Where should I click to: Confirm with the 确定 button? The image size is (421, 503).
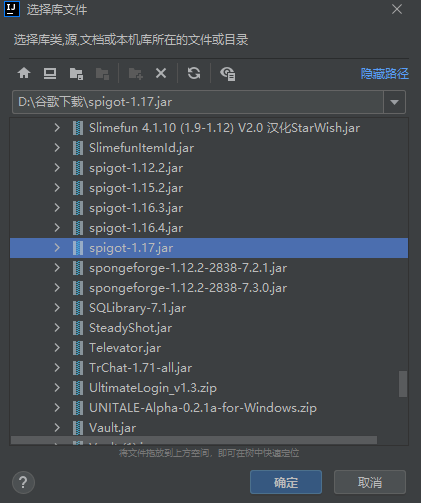coord(286,482)
